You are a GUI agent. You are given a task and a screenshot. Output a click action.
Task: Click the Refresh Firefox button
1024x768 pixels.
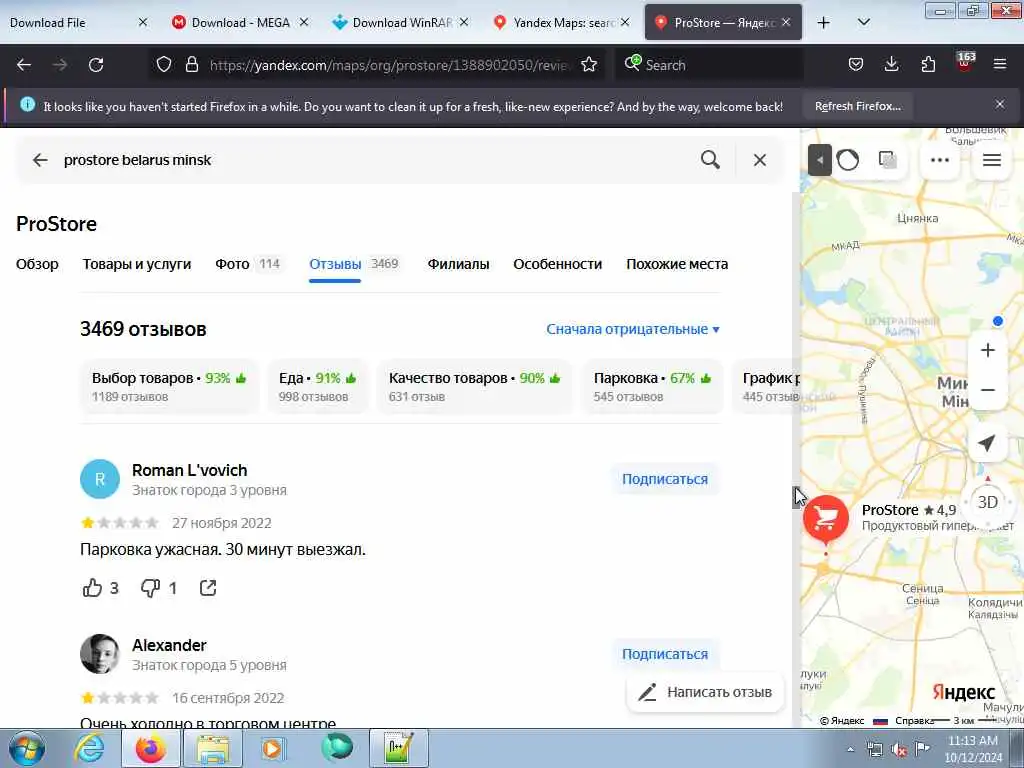pyautogui.click(x=857, y=106)
